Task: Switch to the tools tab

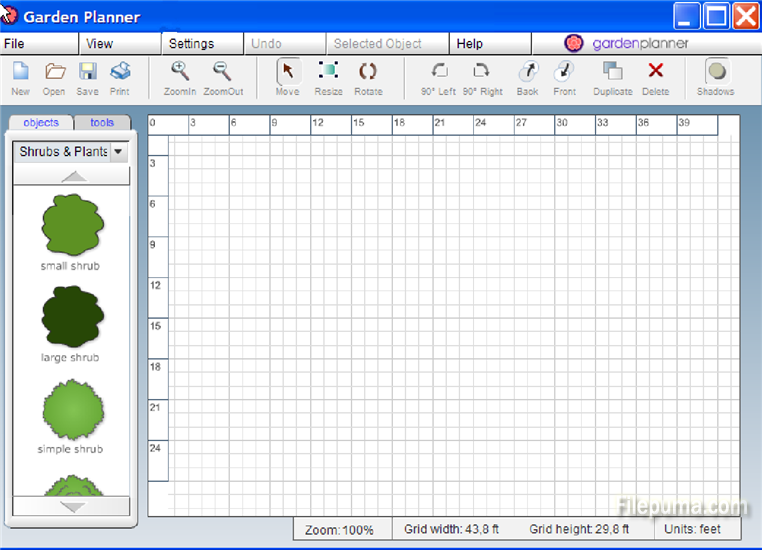Action: click(x=102, y=123)
